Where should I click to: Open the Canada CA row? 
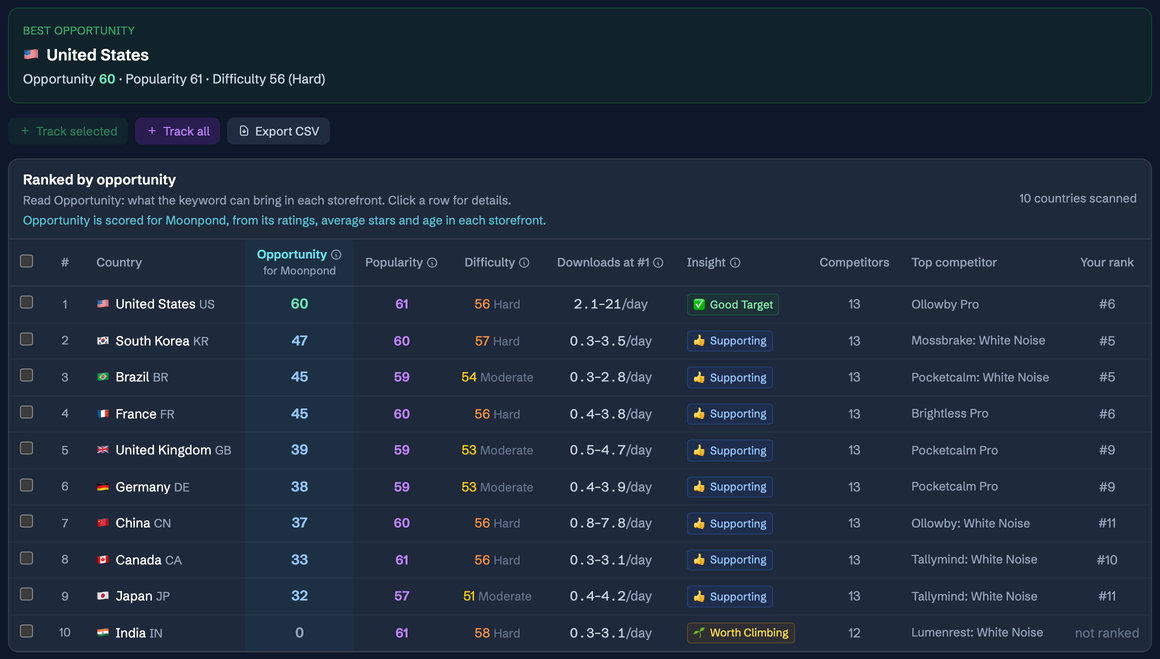click(x=579, y=560)
